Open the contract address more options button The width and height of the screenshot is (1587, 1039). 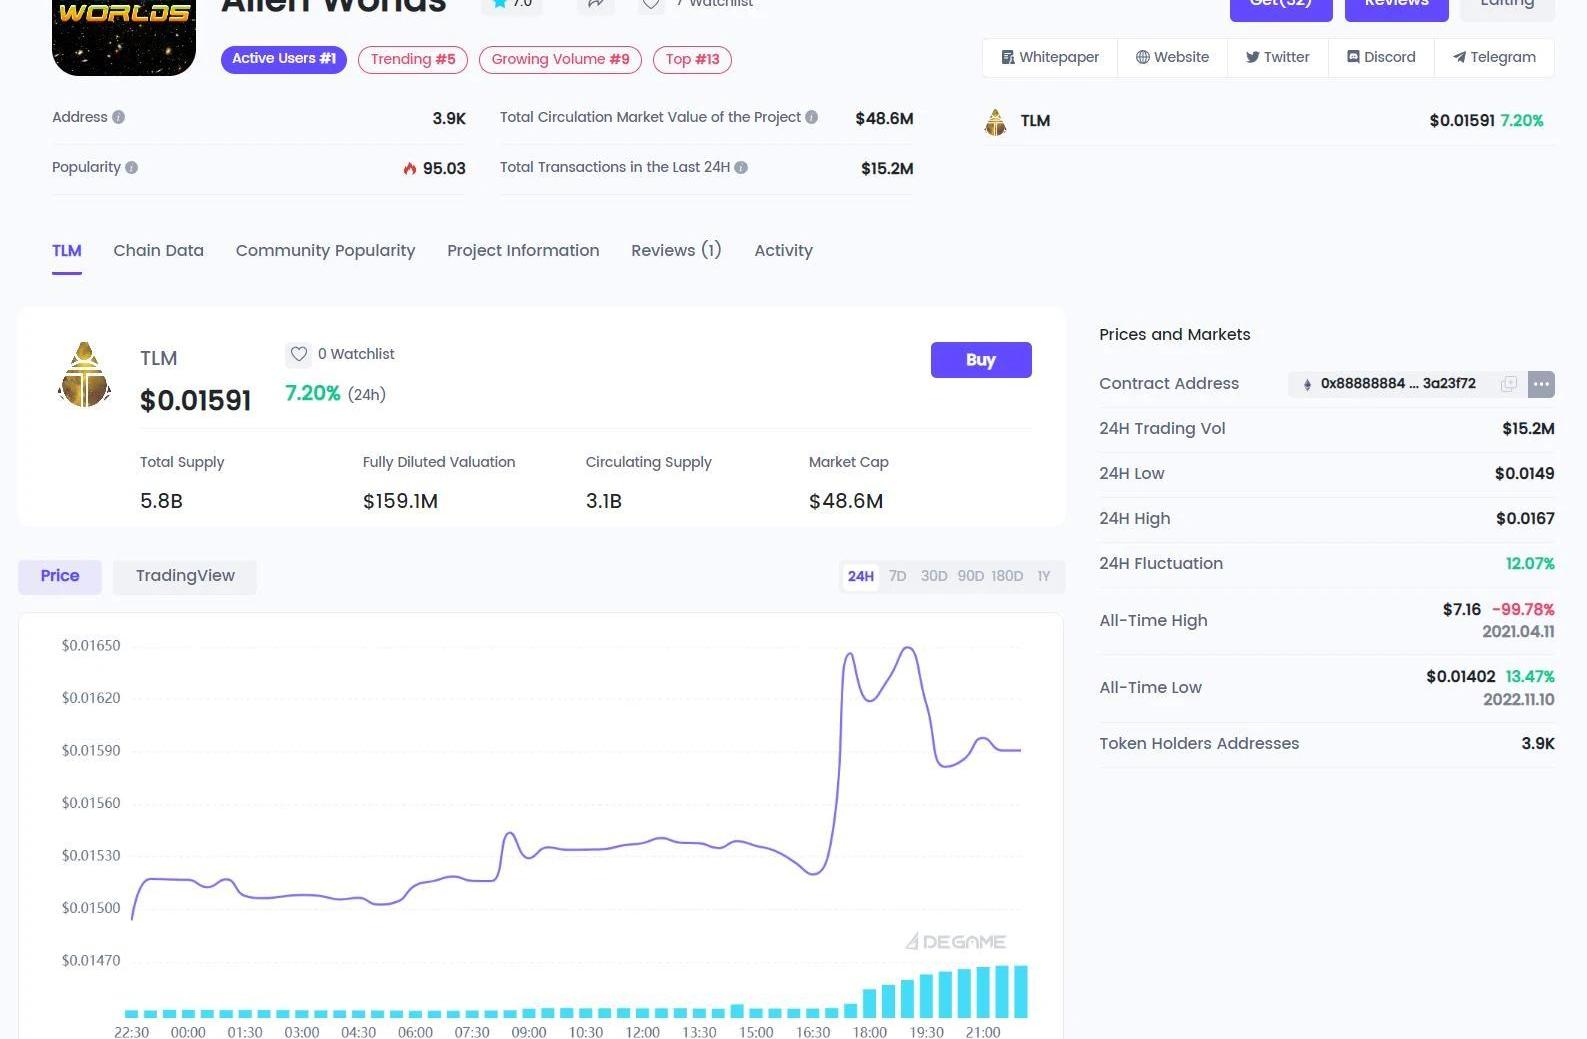point(1541,384)
